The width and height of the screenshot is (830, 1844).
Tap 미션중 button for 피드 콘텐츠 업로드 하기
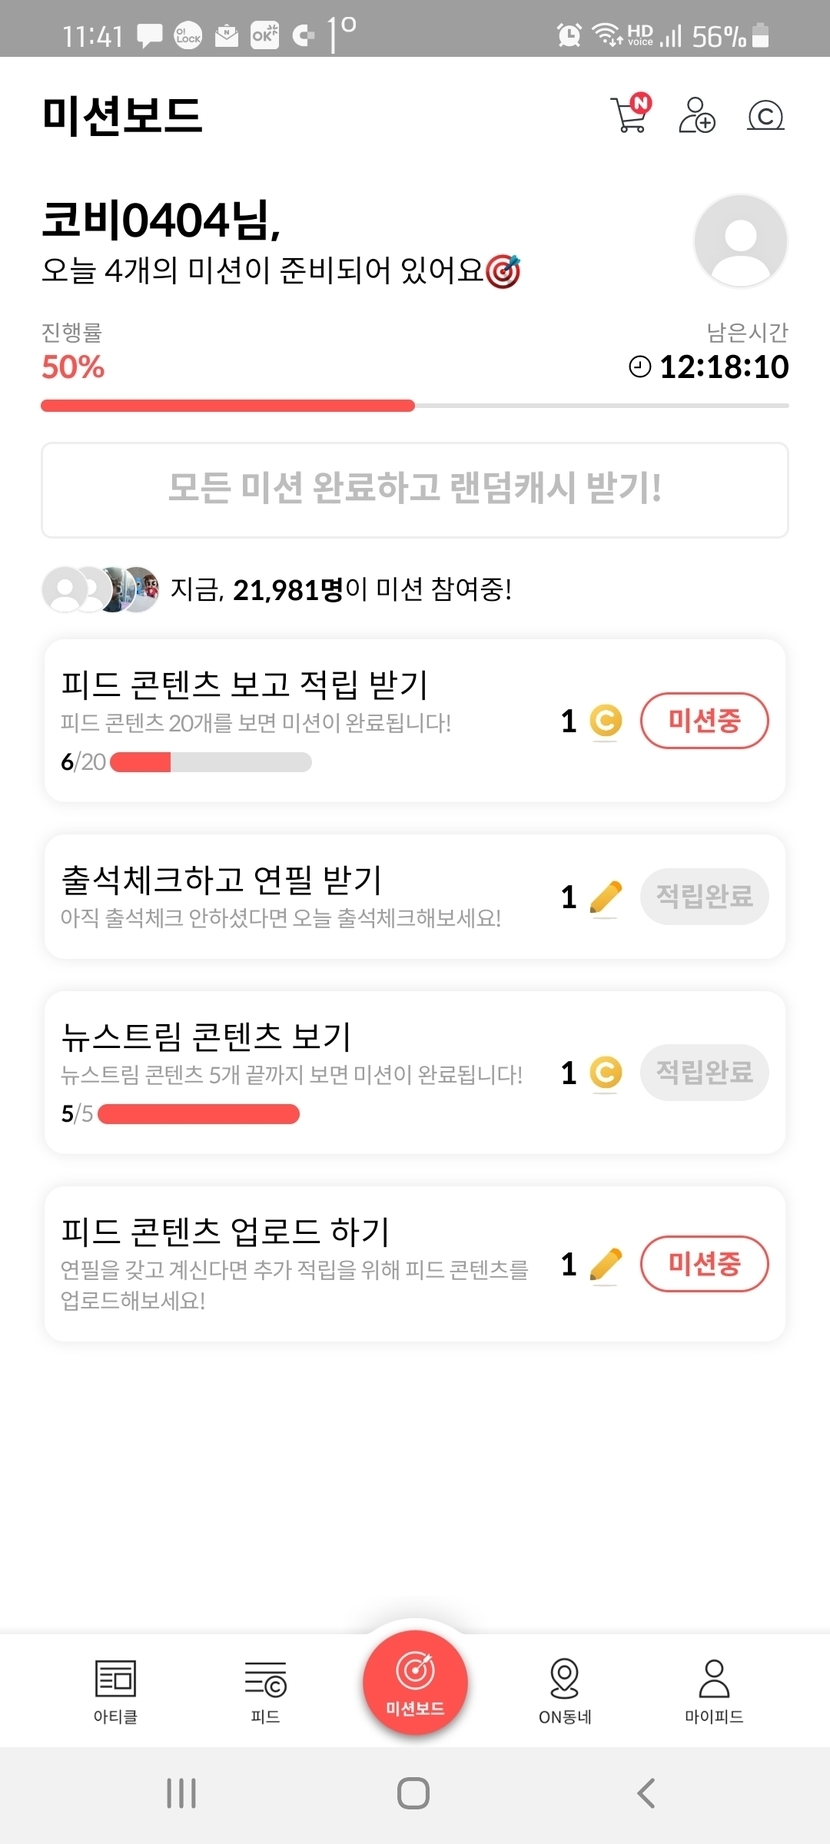[704, 1264]
